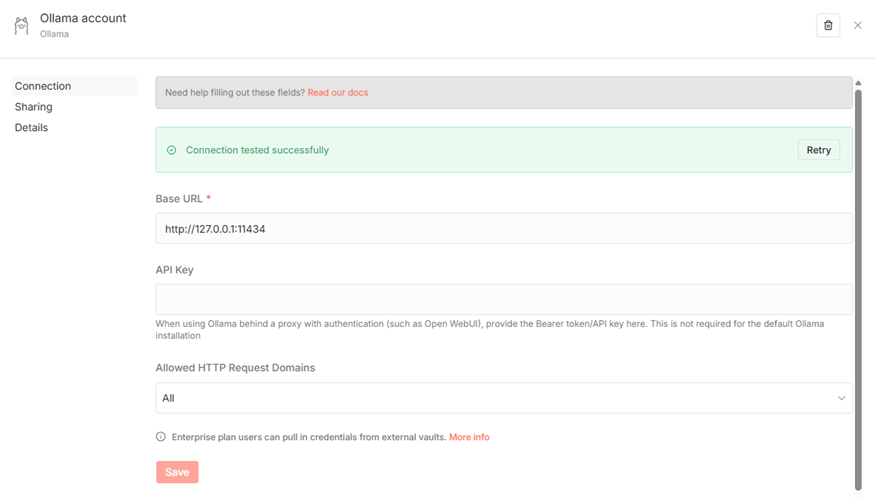
Task: Open the Allowed HTTP Request Domains dropdown
Action: click(503, 398)
